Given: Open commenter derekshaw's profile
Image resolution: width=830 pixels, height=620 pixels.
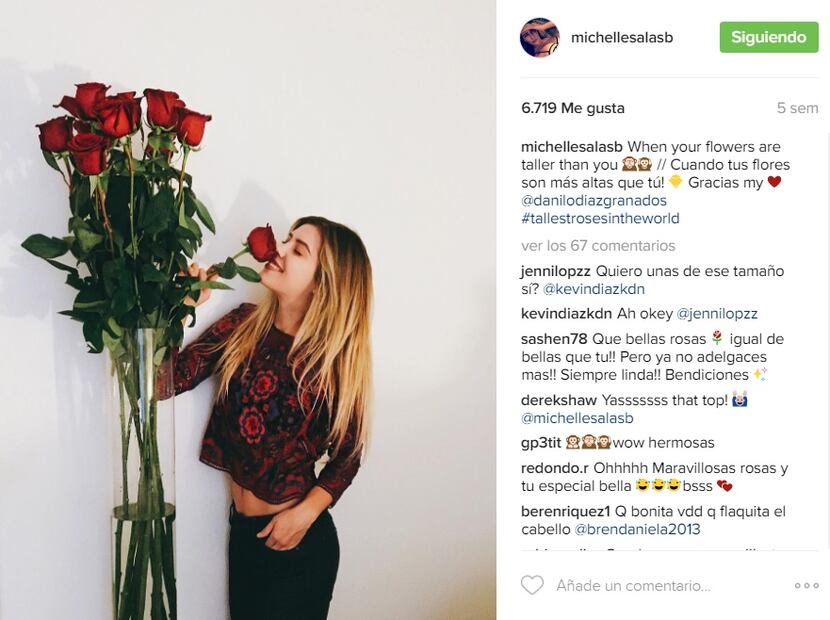Looking at the screenshot, I should click(559, 400).
